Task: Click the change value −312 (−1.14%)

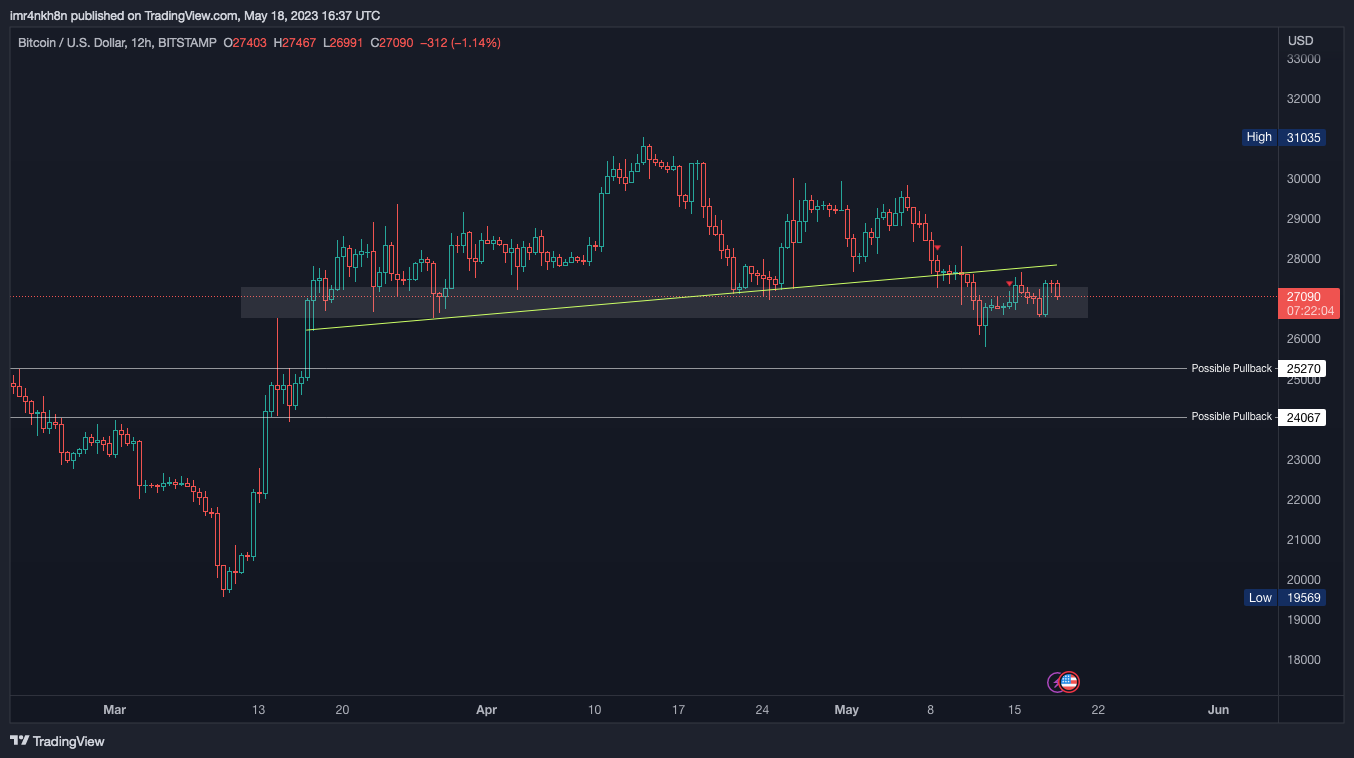Action: pyautogui.click(x=461, y=43)
